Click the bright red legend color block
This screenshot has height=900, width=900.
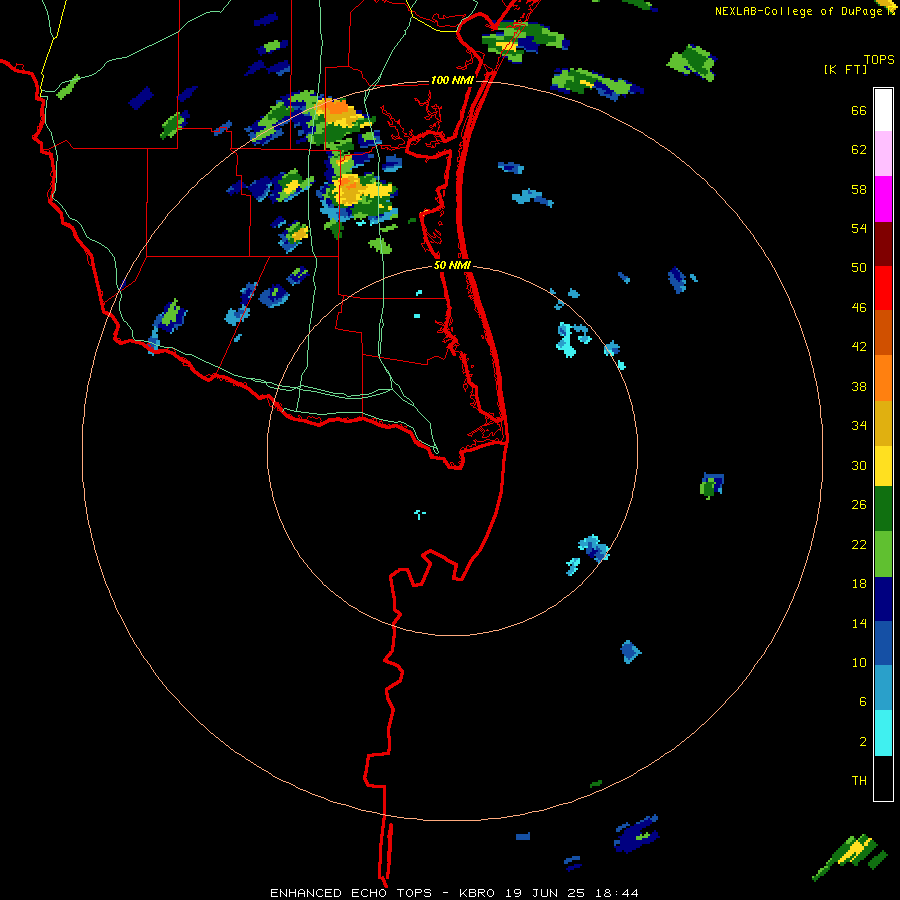tap(883, 287)
